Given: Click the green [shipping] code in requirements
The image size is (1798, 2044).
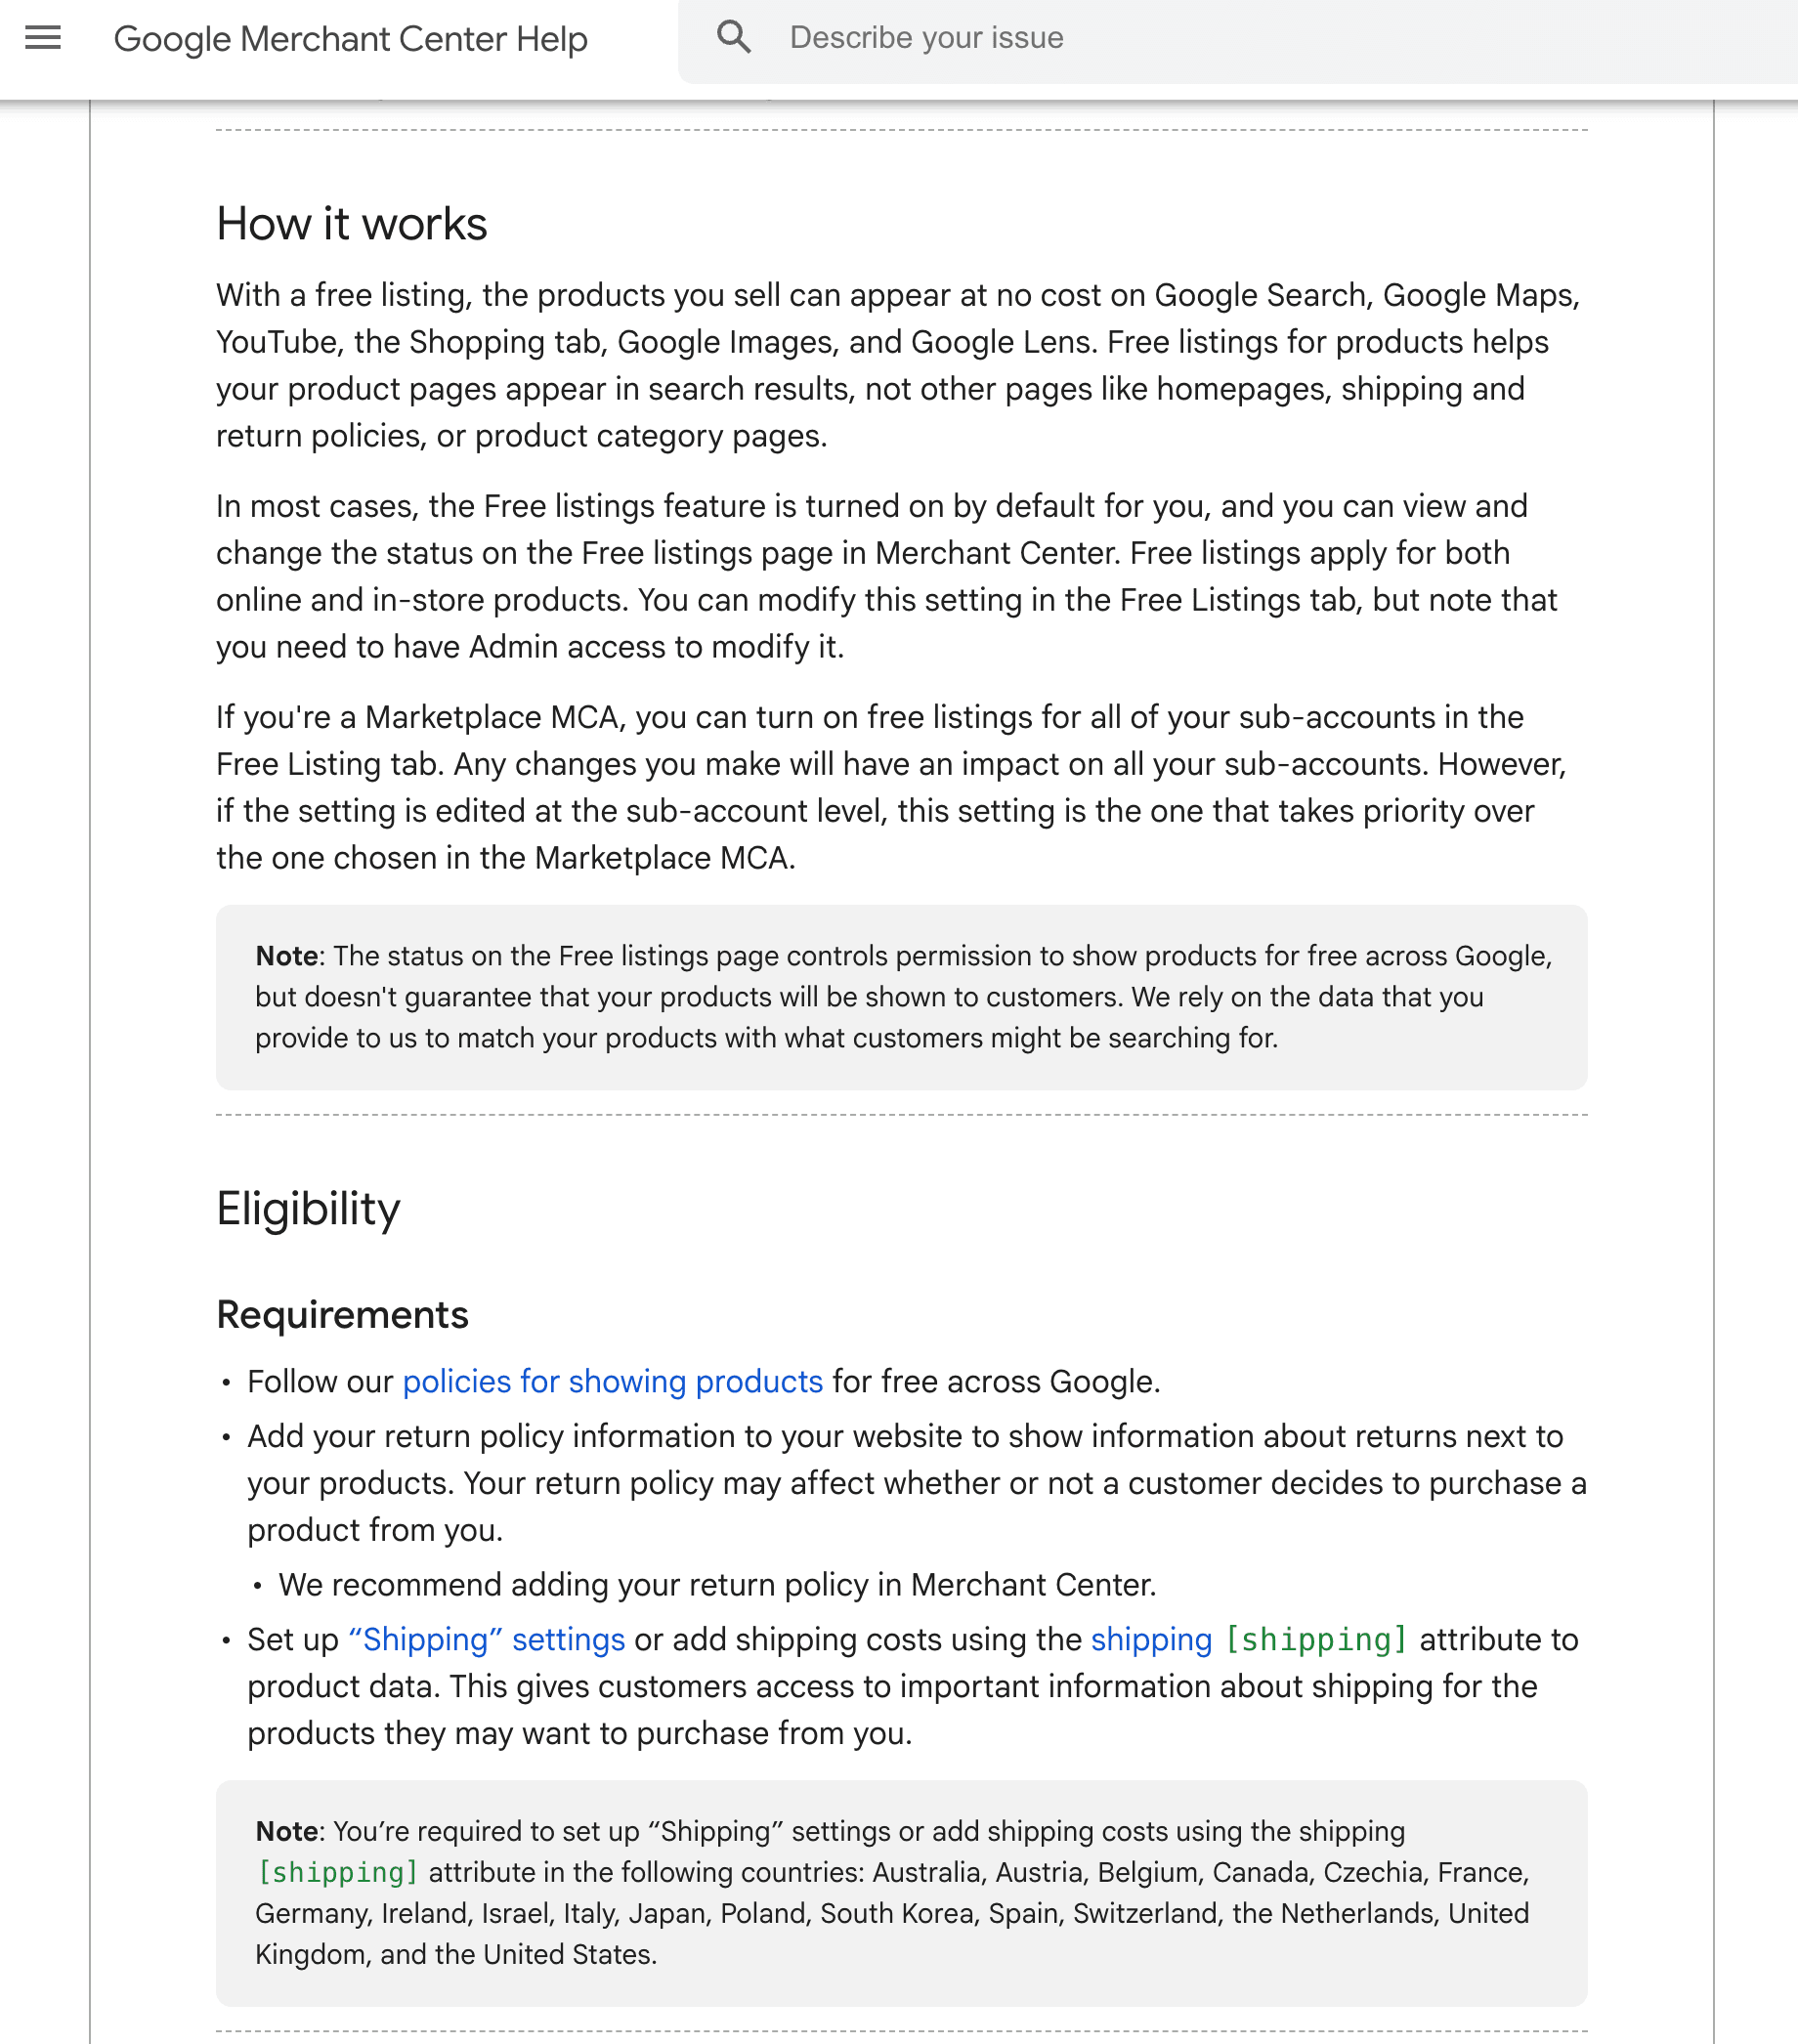Looking at the screenshot, I should (1316, 1639).
